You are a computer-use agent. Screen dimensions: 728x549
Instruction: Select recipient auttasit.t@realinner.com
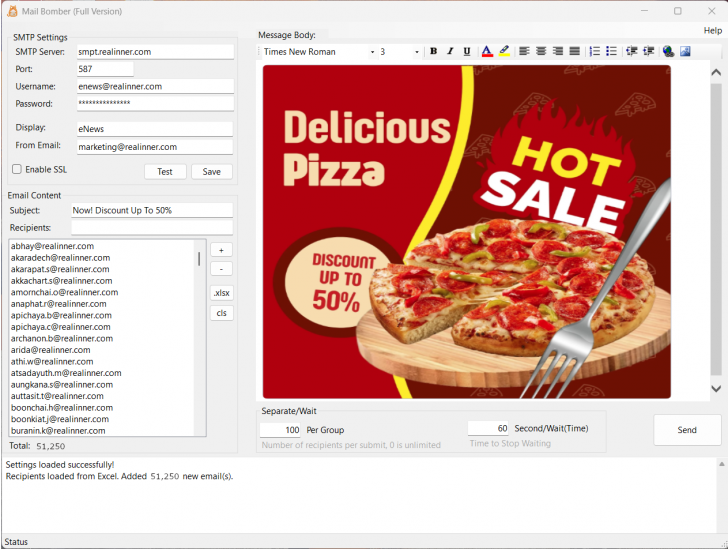tap(57, 396)
